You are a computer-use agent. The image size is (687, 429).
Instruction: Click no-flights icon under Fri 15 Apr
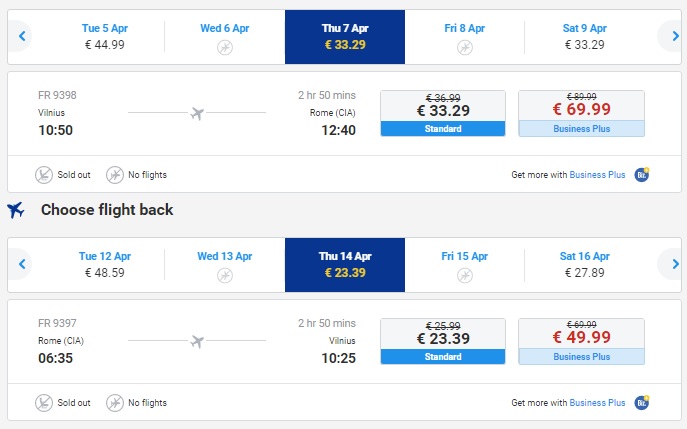click(464, 276)
